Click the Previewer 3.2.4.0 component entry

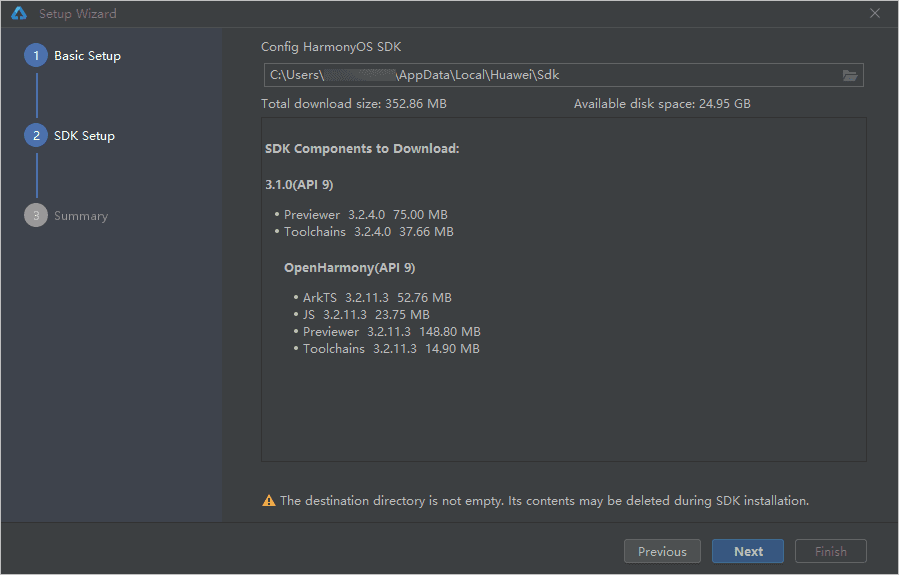point(365,215)
